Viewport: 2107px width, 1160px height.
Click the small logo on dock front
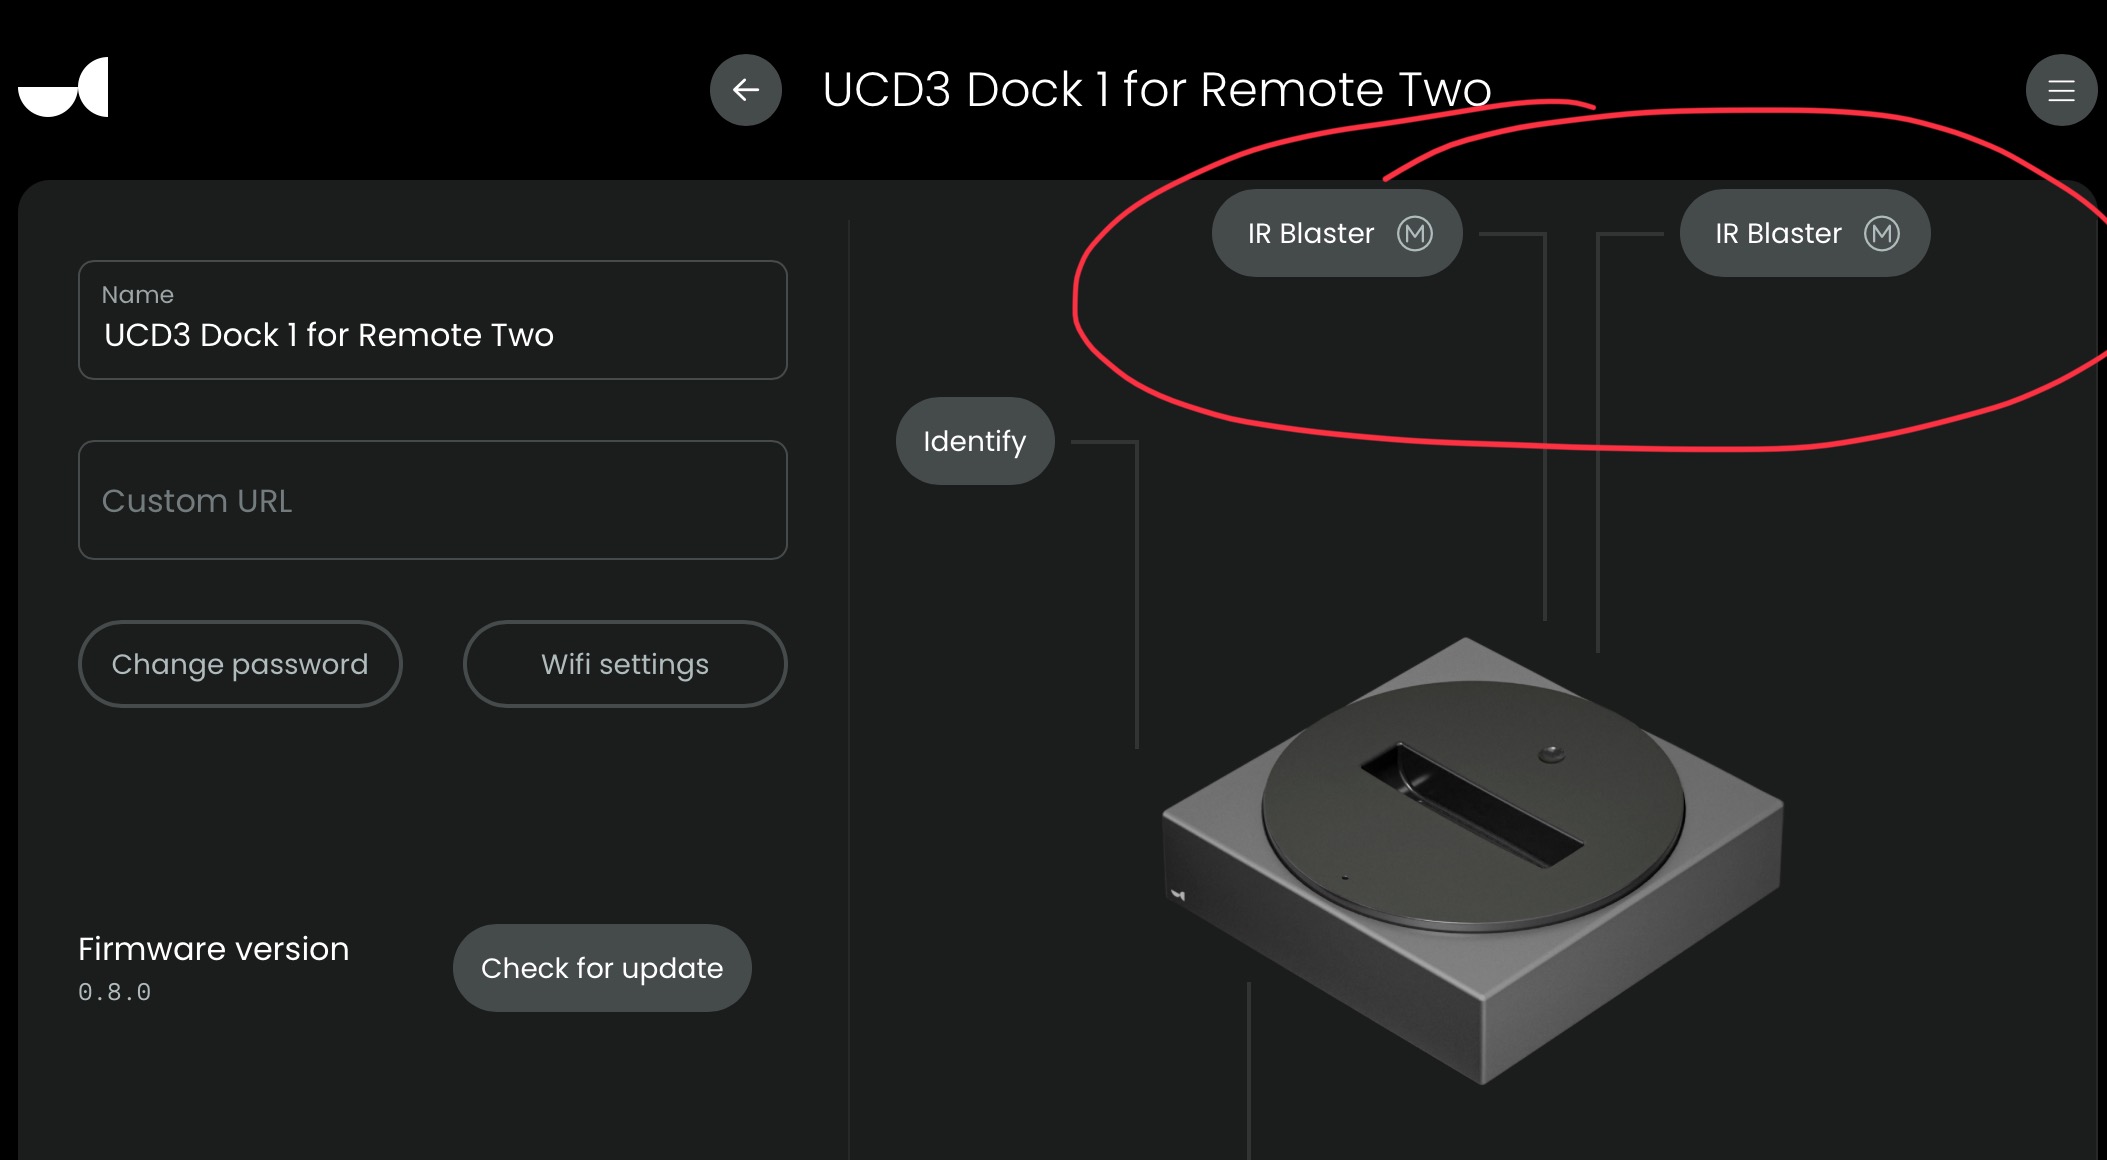click(1178, 895)
